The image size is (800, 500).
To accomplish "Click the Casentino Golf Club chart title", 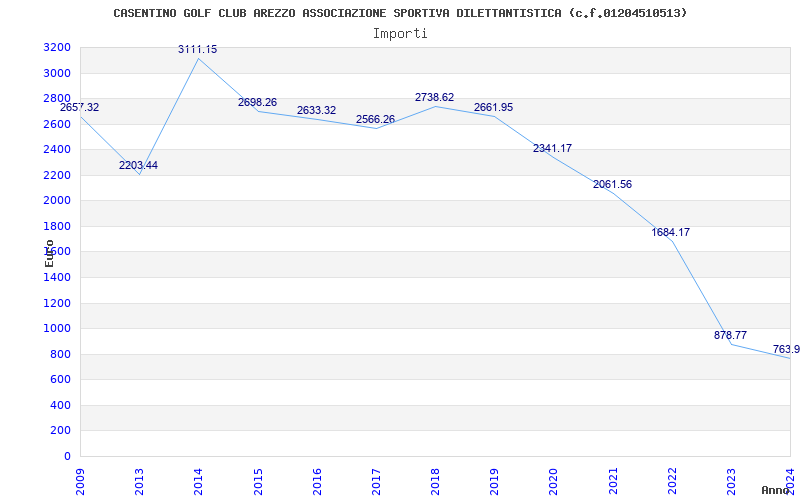I will (x=400, y=13).
